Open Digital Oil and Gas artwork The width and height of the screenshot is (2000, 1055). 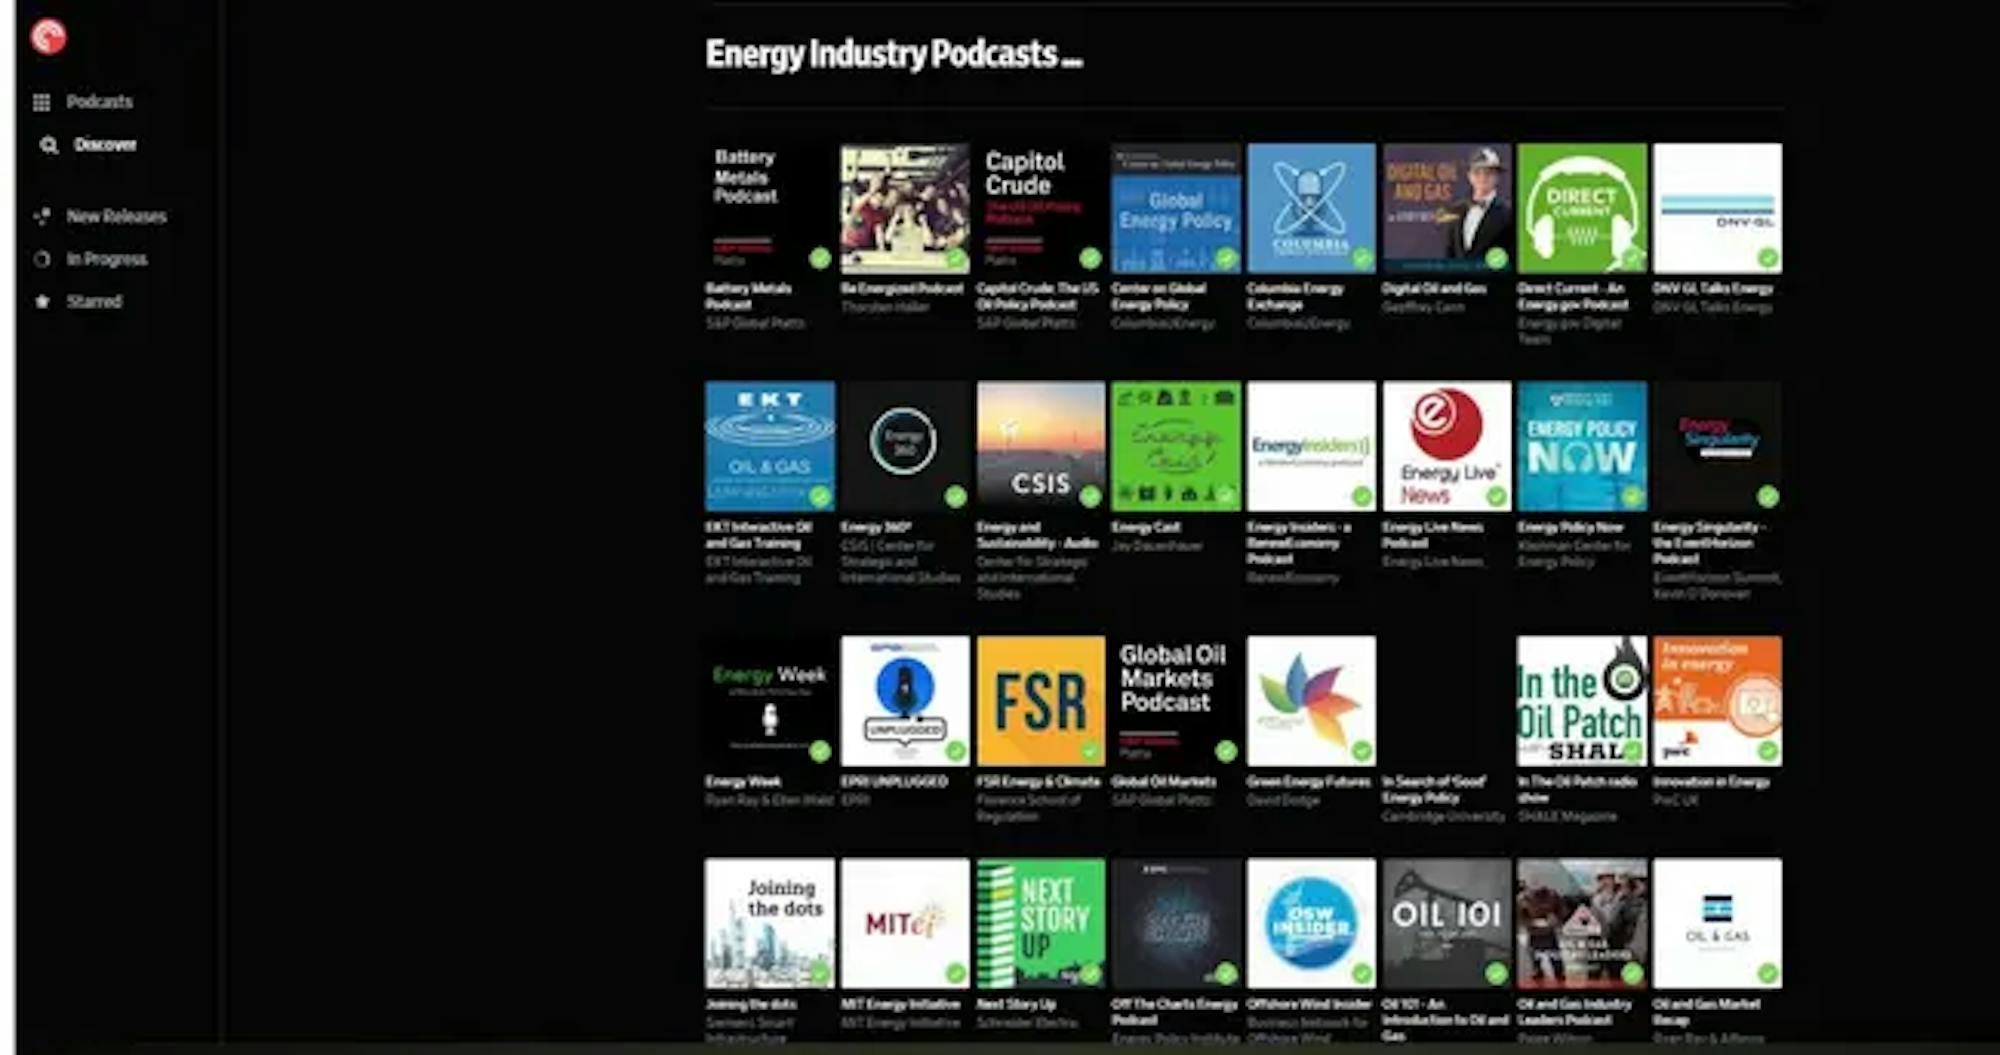[x=1447, y=208]
